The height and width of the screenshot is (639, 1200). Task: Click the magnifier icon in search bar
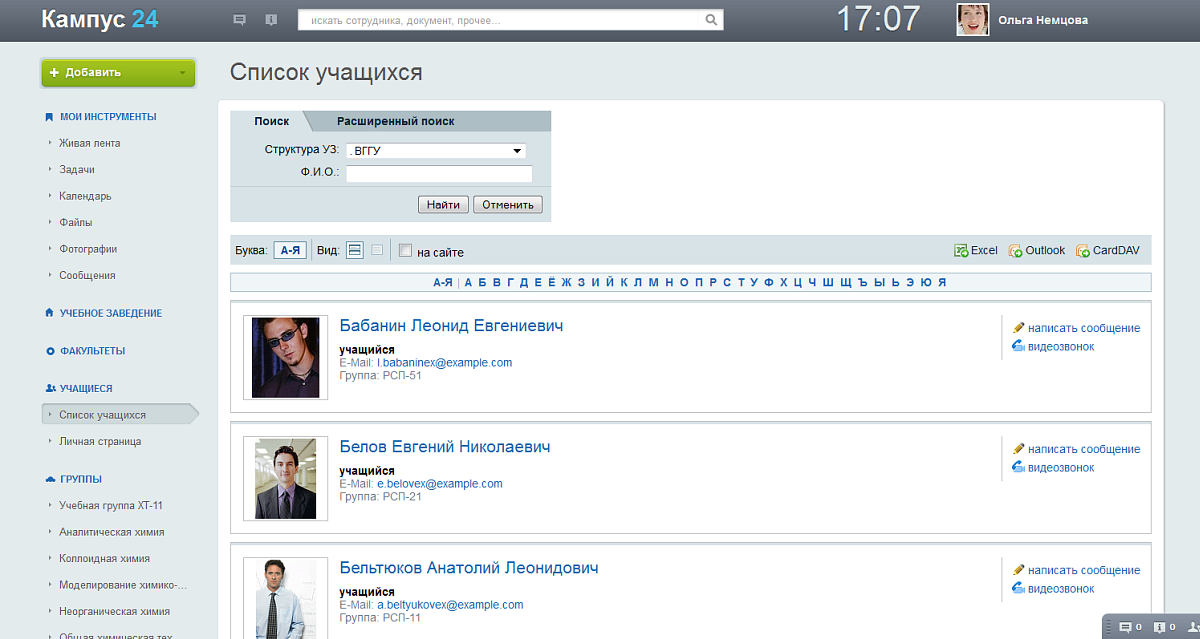(712, 20)
